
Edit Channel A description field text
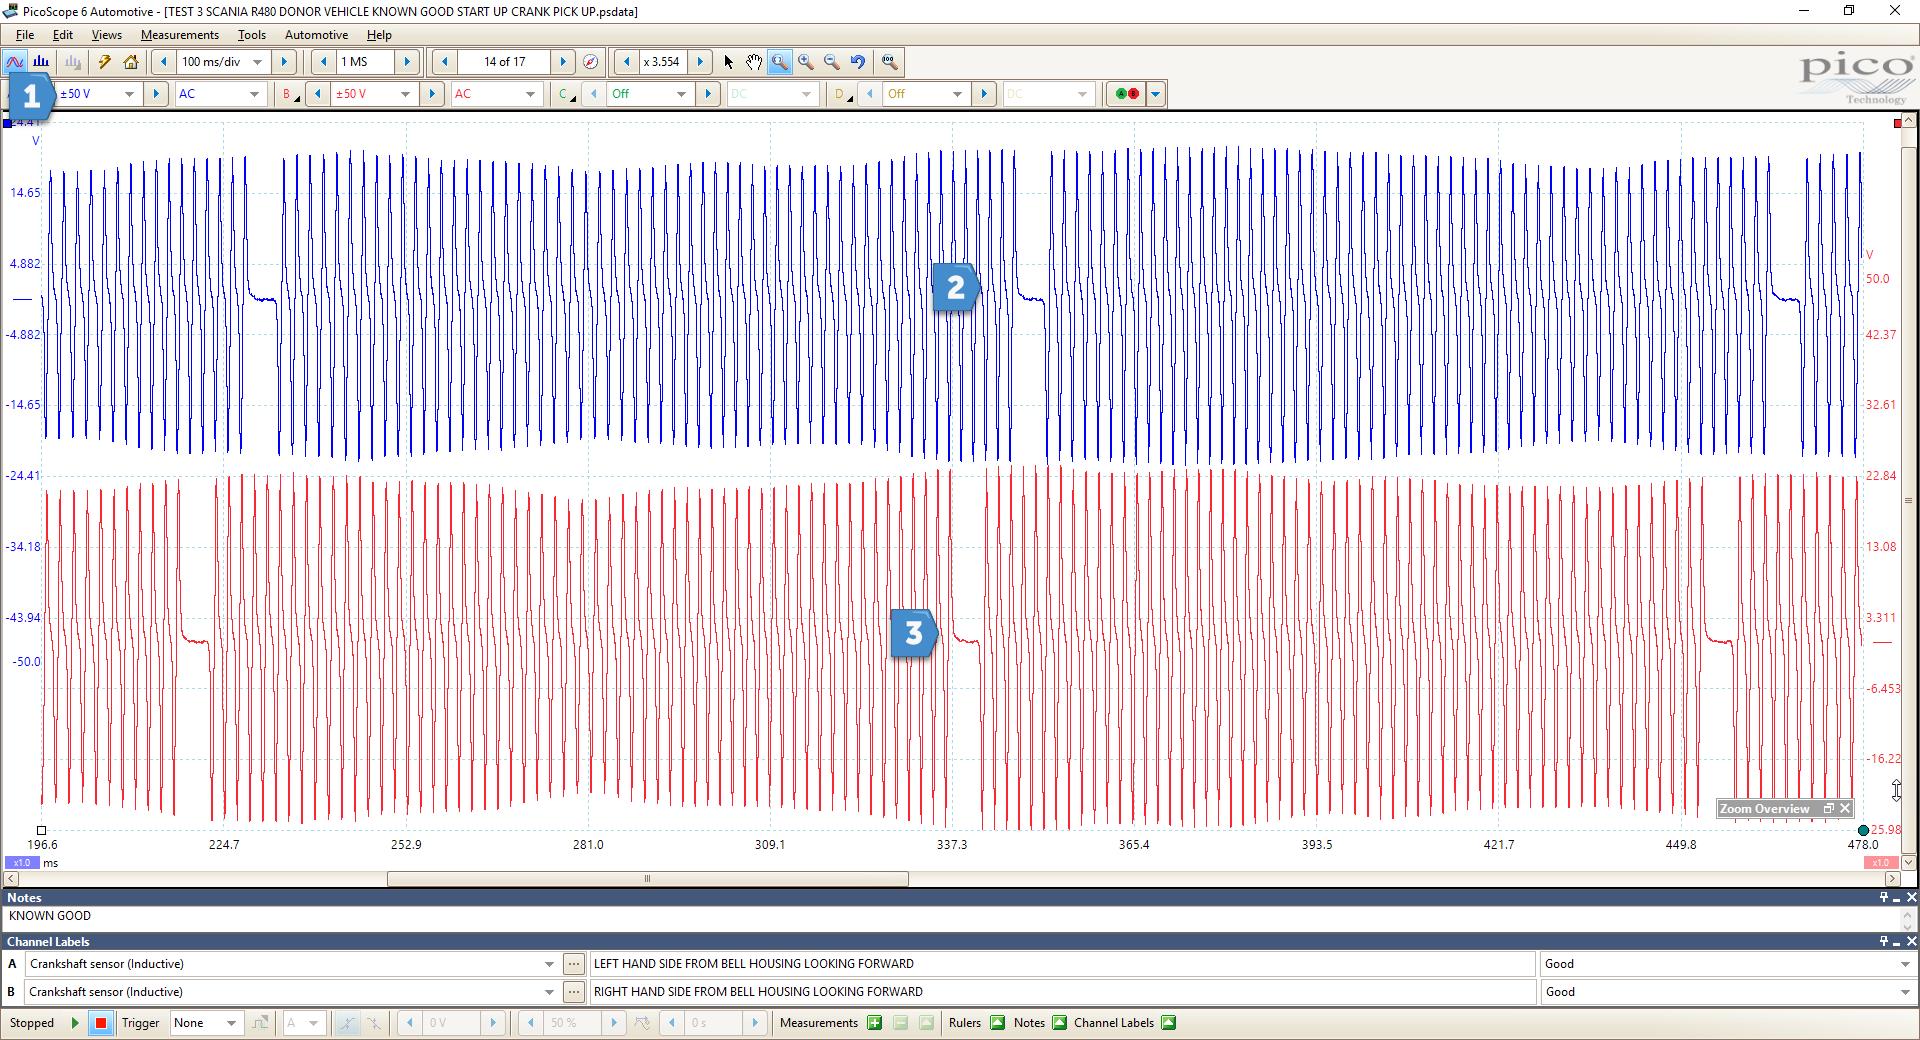[x=1063, y=964]
